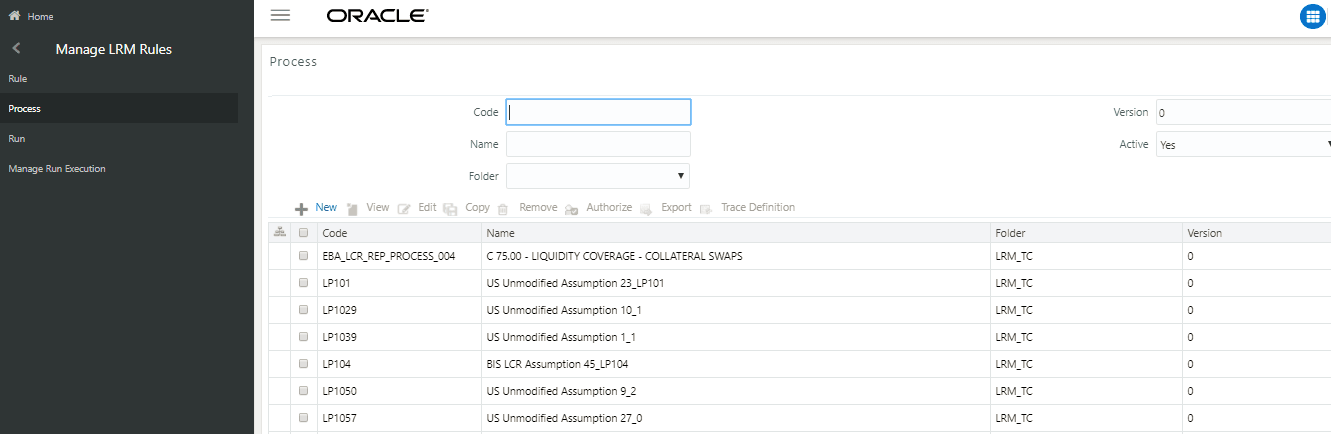This screenshot has height=434, width=1331.
Task: Focus the Code search input field
Action: [x=598, y=112]
